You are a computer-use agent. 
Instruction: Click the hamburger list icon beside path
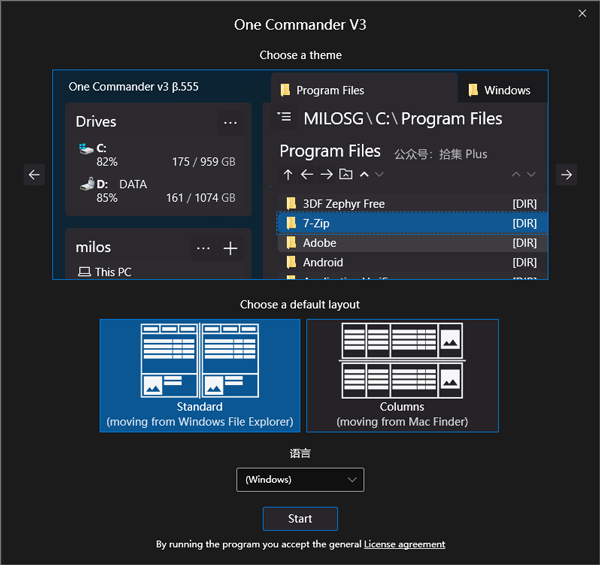pos(284,117)
